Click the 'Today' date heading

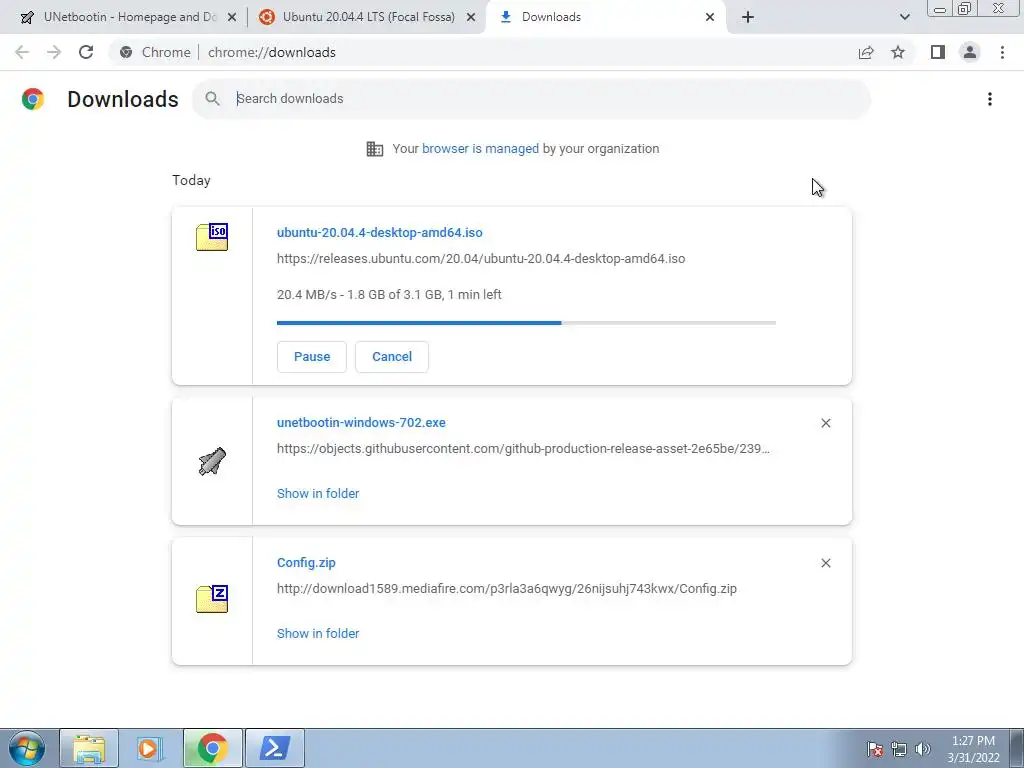tap(191, 180)
